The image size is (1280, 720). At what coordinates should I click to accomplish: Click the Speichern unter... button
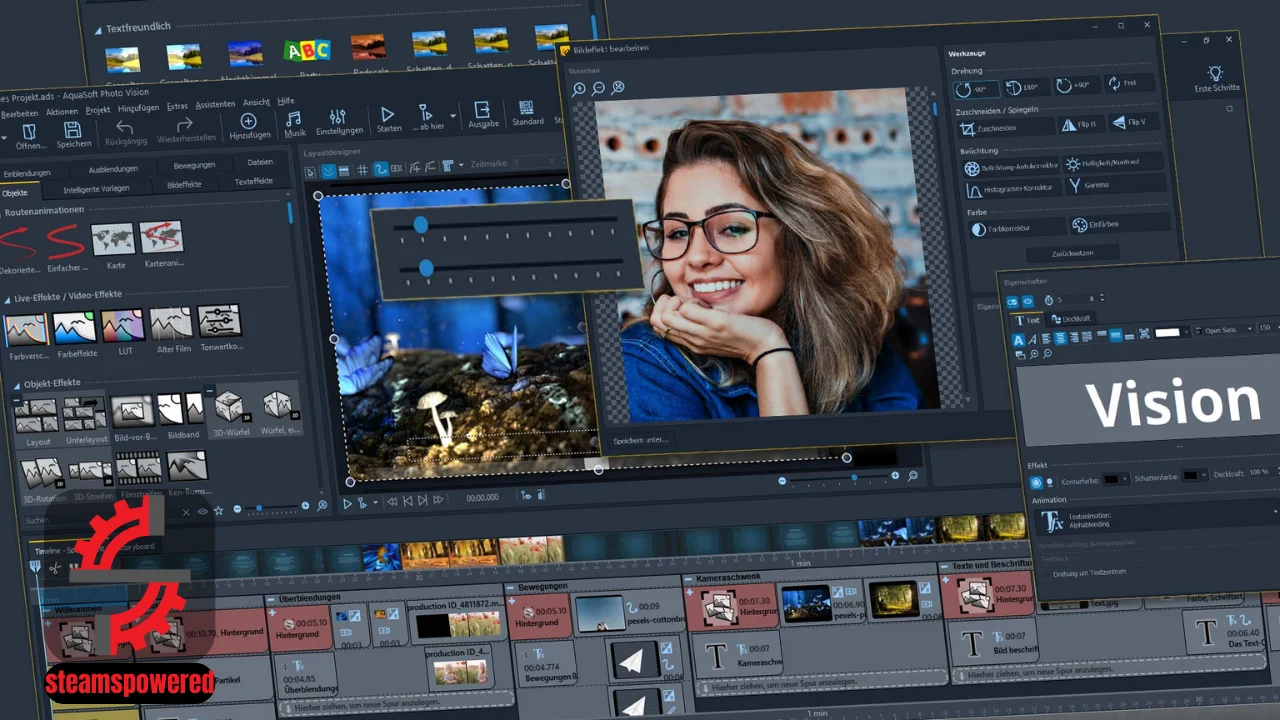tap(640, 440)
